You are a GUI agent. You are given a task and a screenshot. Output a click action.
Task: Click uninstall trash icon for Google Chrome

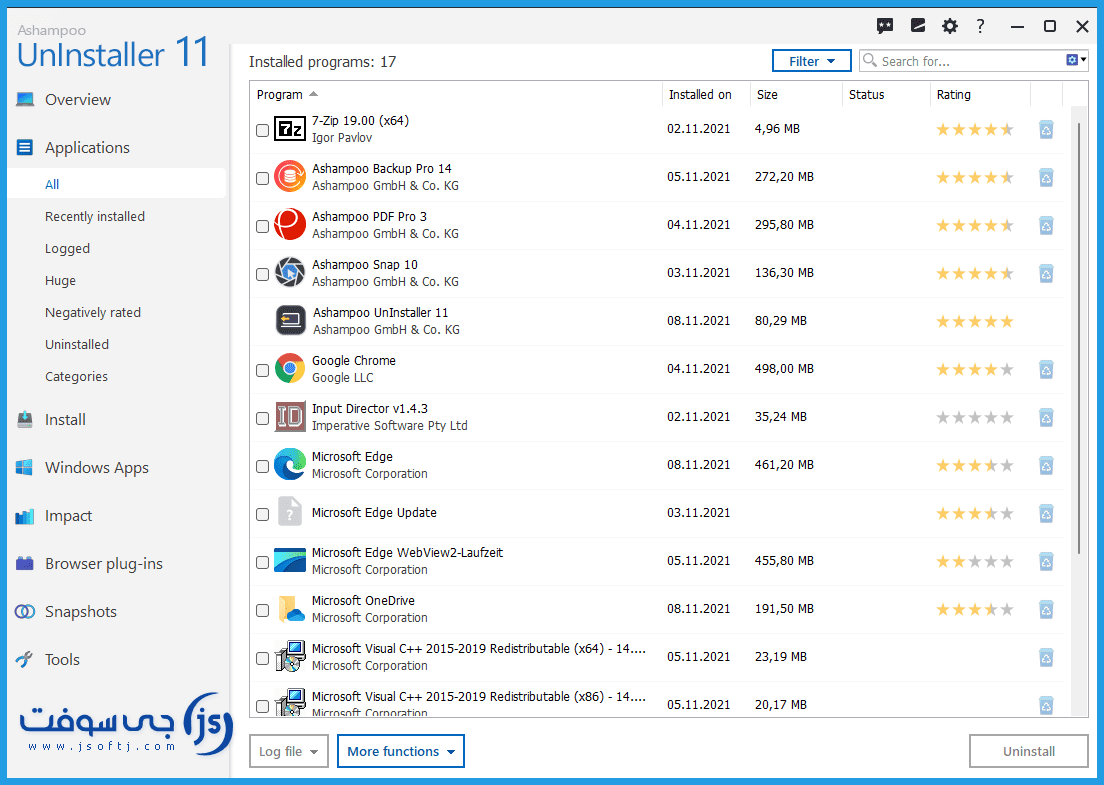click(1046, 370)
